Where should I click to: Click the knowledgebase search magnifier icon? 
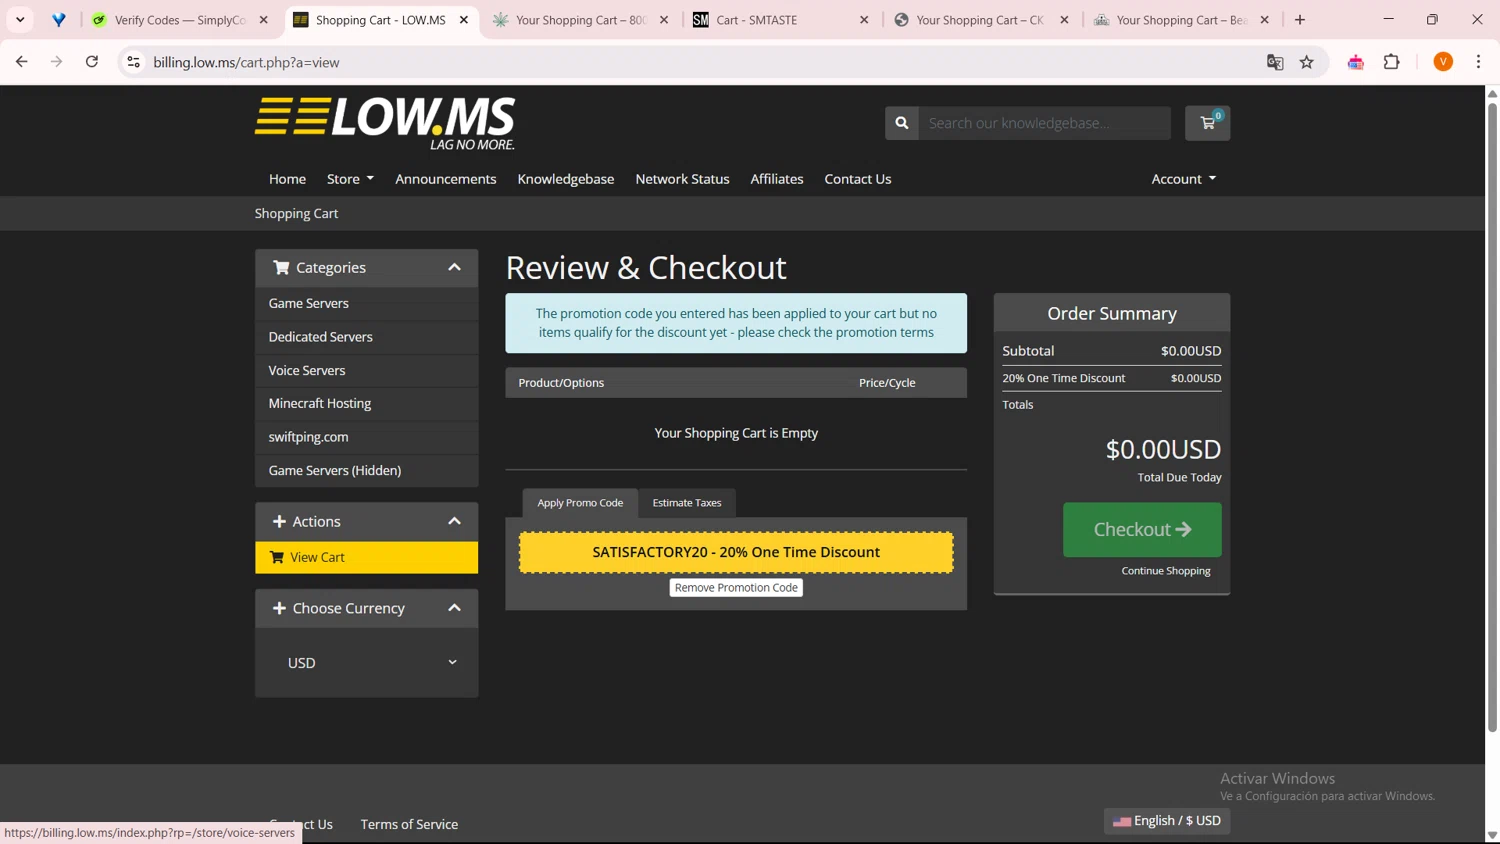(901, 123)
